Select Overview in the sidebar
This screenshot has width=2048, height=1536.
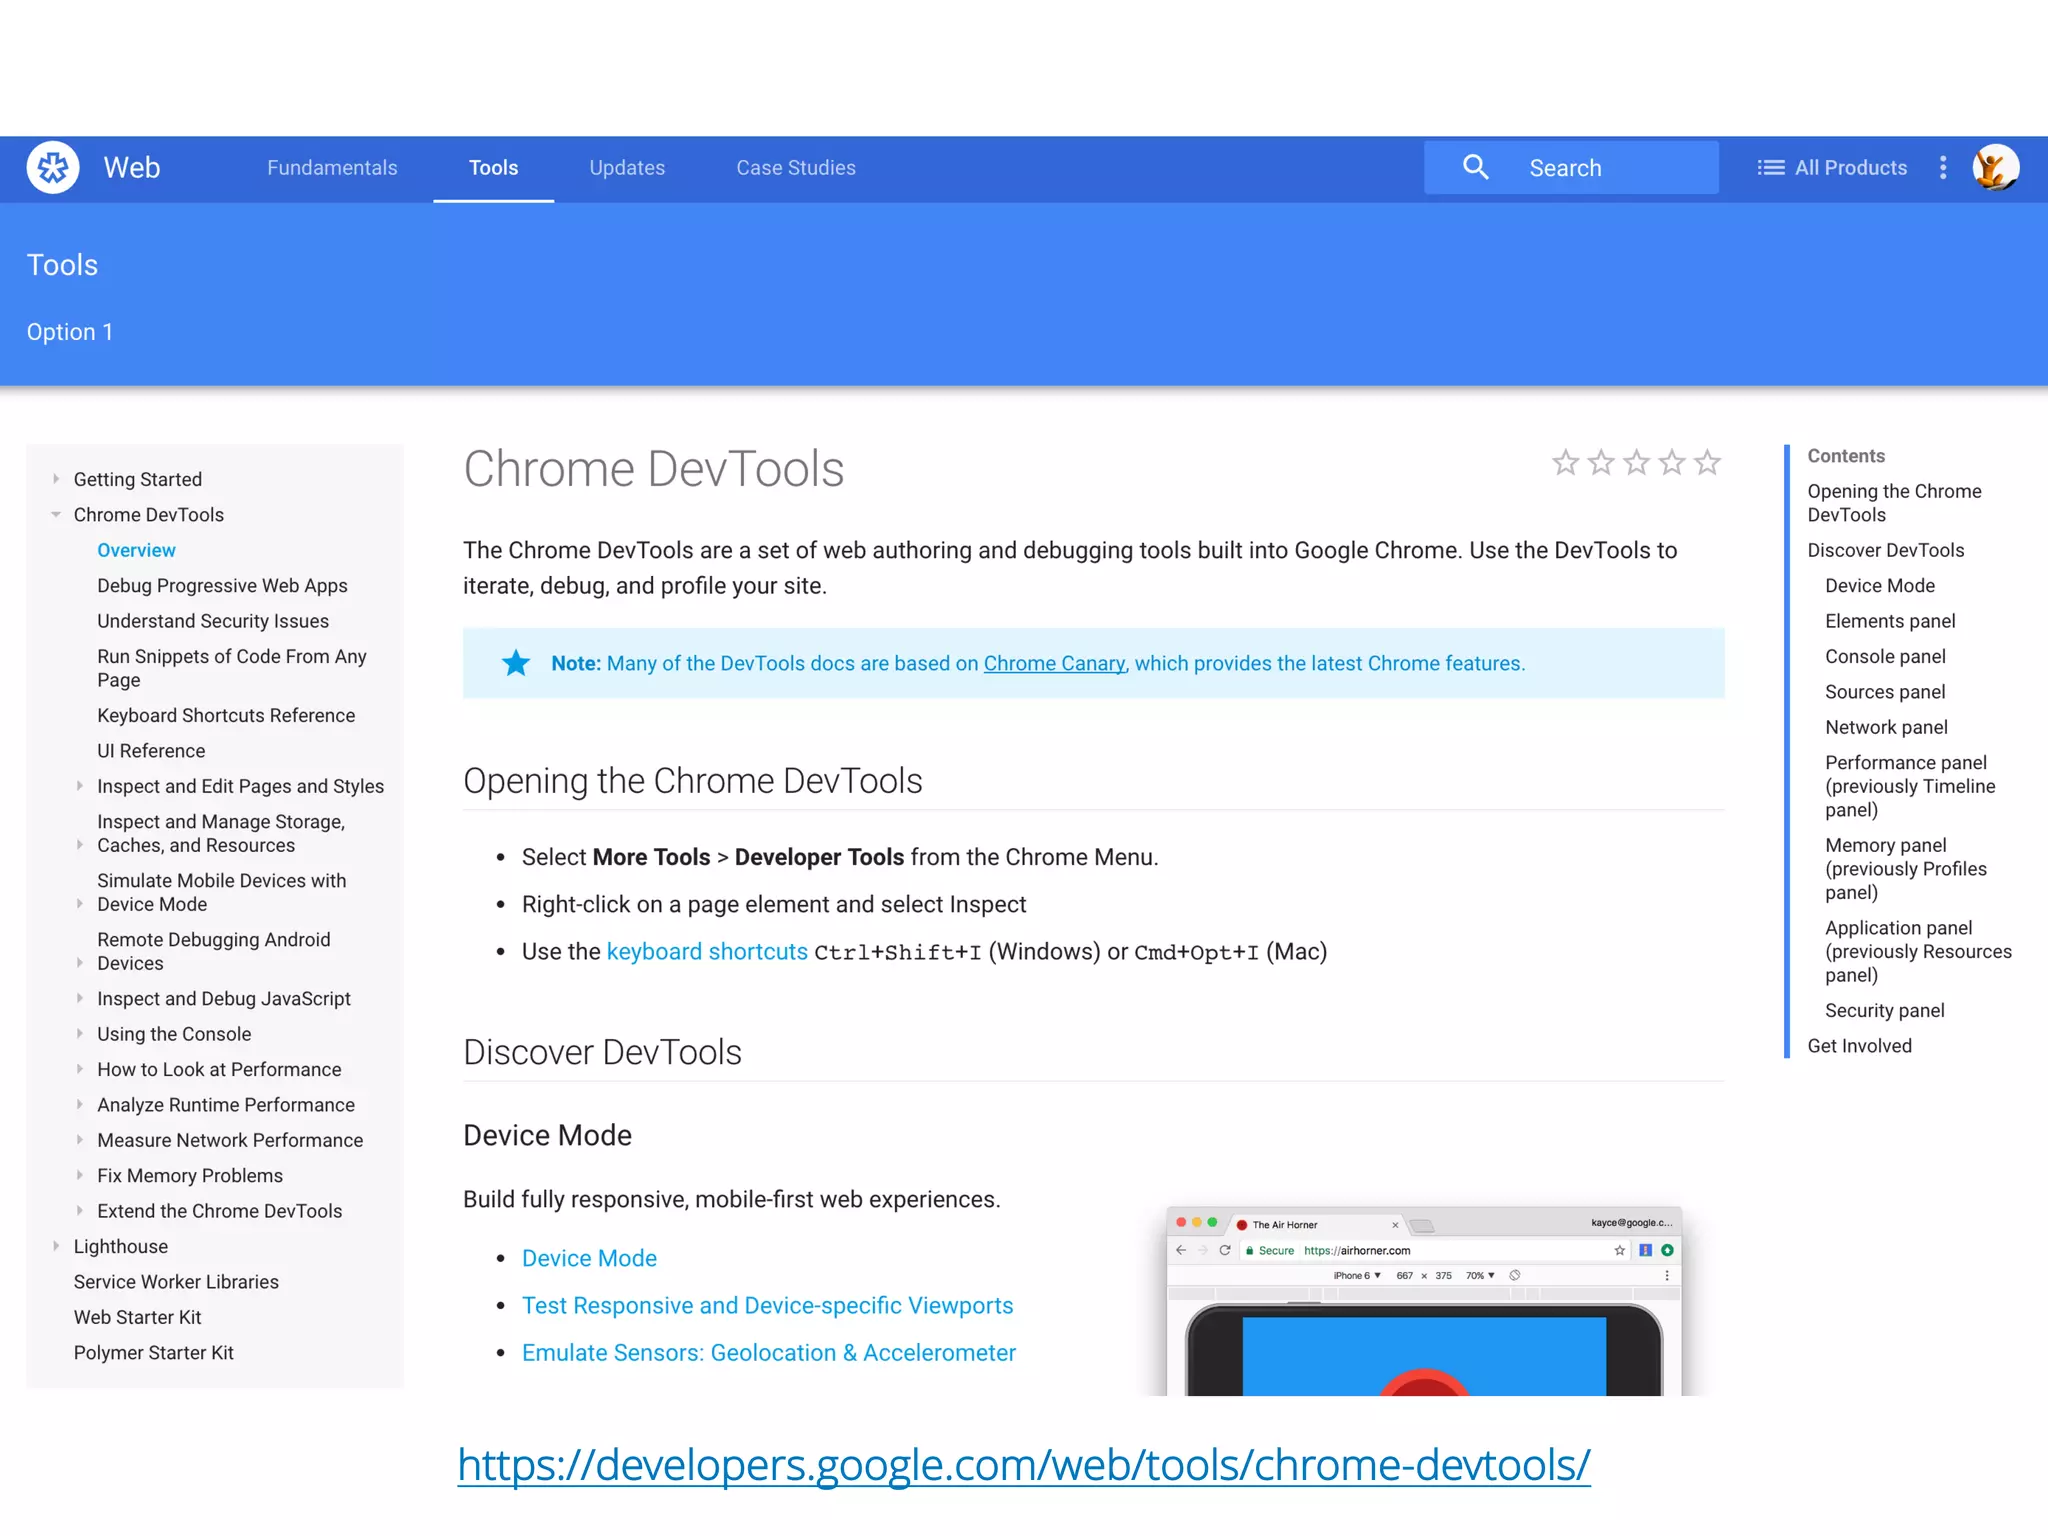coord(136,550)
